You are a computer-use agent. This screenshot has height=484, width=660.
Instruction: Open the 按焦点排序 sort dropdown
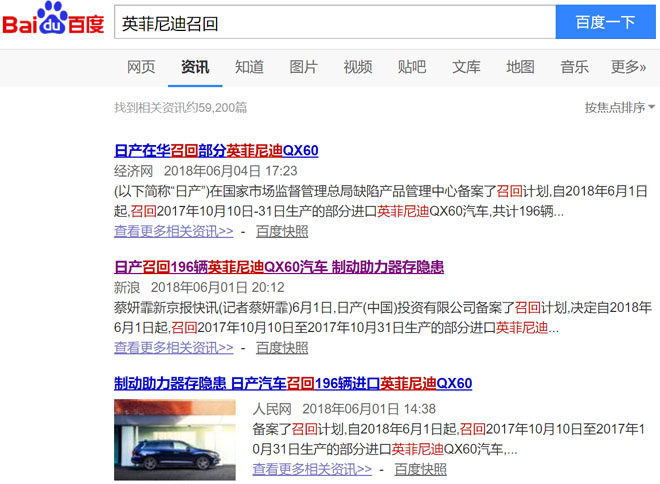[x=620, y=108]
